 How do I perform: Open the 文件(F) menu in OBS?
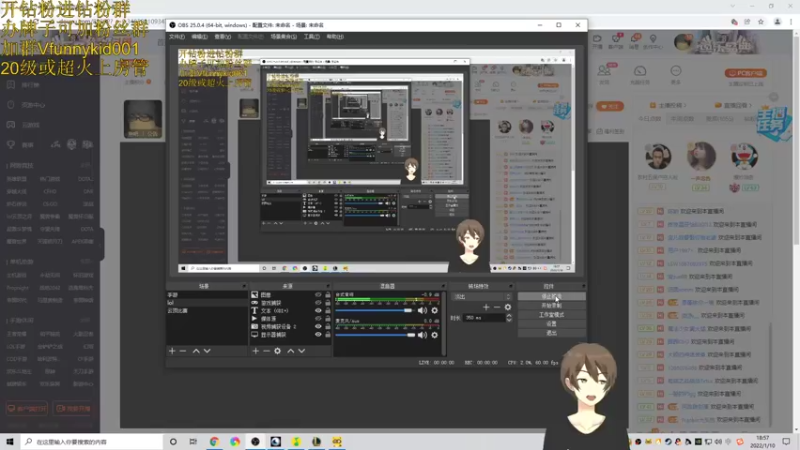point(177,37)
